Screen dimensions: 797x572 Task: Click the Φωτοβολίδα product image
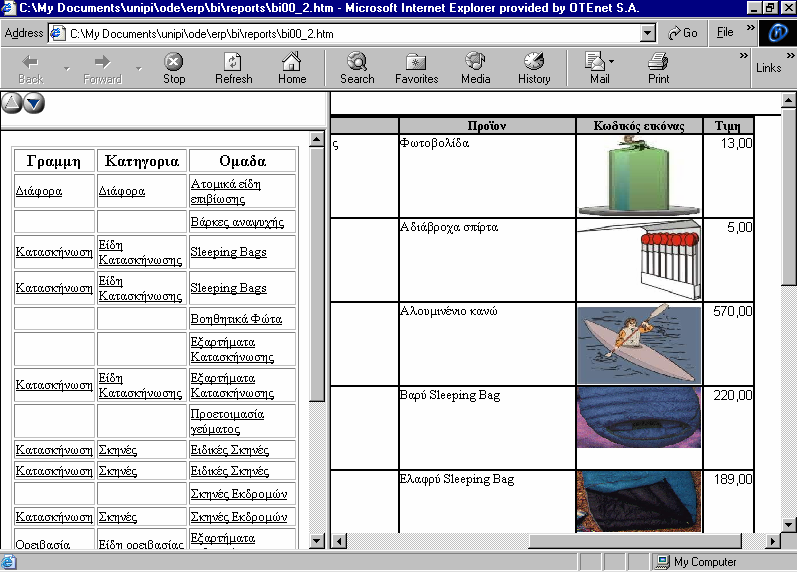click(639, 176)
